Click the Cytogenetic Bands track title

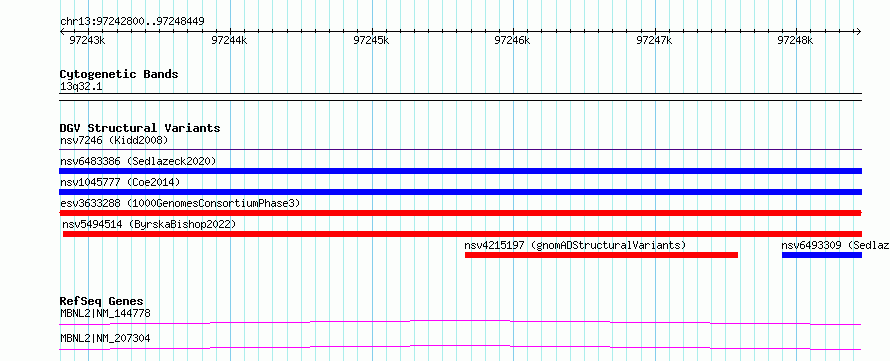[119, 74]
